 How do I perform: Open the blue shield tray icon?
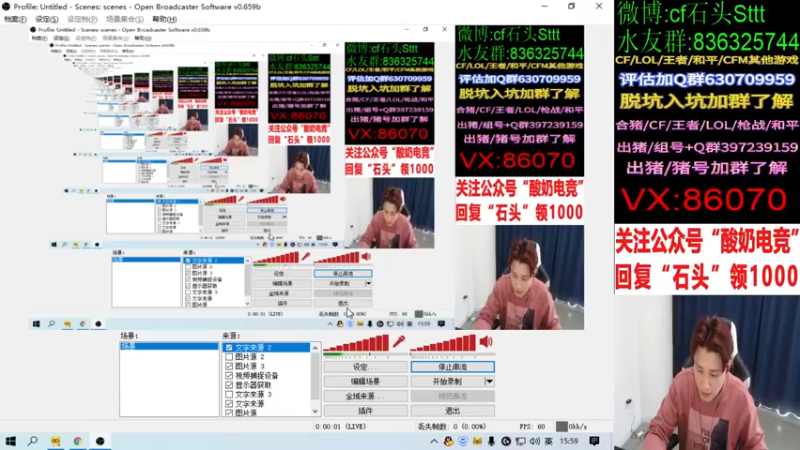point(463,441)
